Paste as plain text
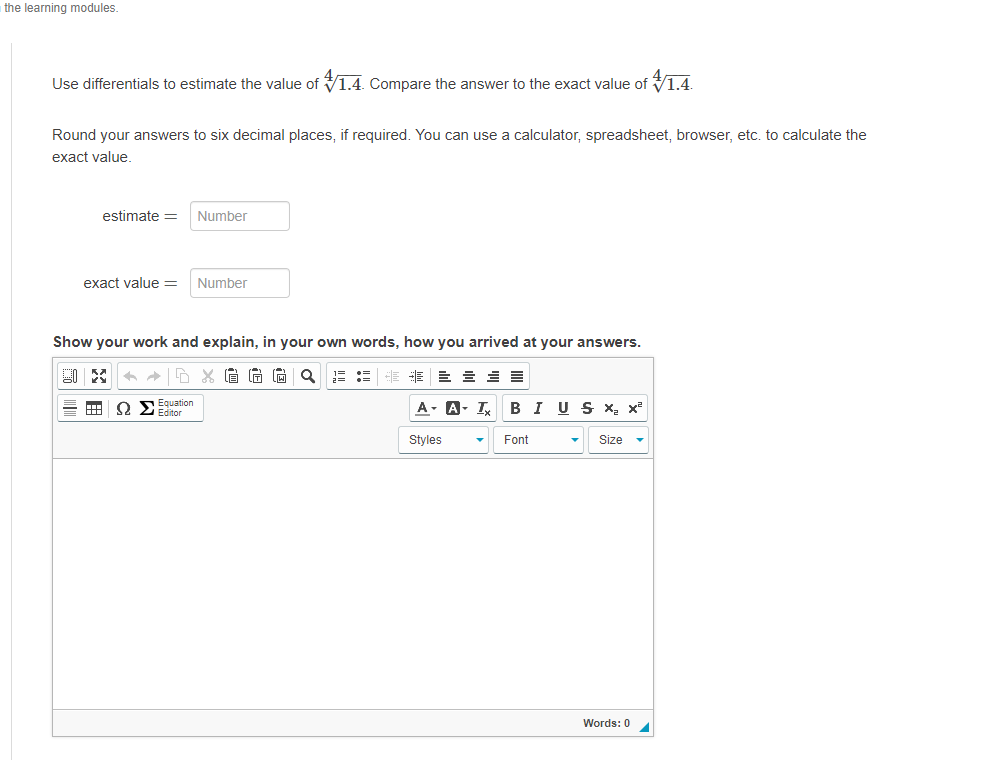The width and height of the screenshot is (996, 766). pyautogui.click(x=255, y=376)
